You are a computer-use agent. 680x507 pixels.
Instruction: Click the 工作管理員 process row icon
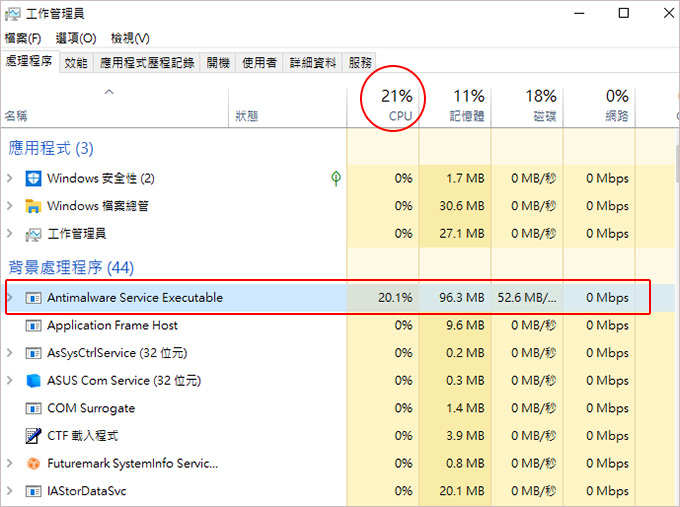click(x=33, y=234)
